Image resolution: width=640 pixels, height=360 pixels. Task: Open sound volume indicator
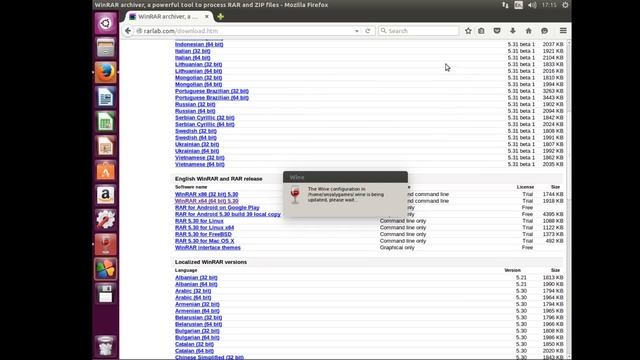pos(532,5)
